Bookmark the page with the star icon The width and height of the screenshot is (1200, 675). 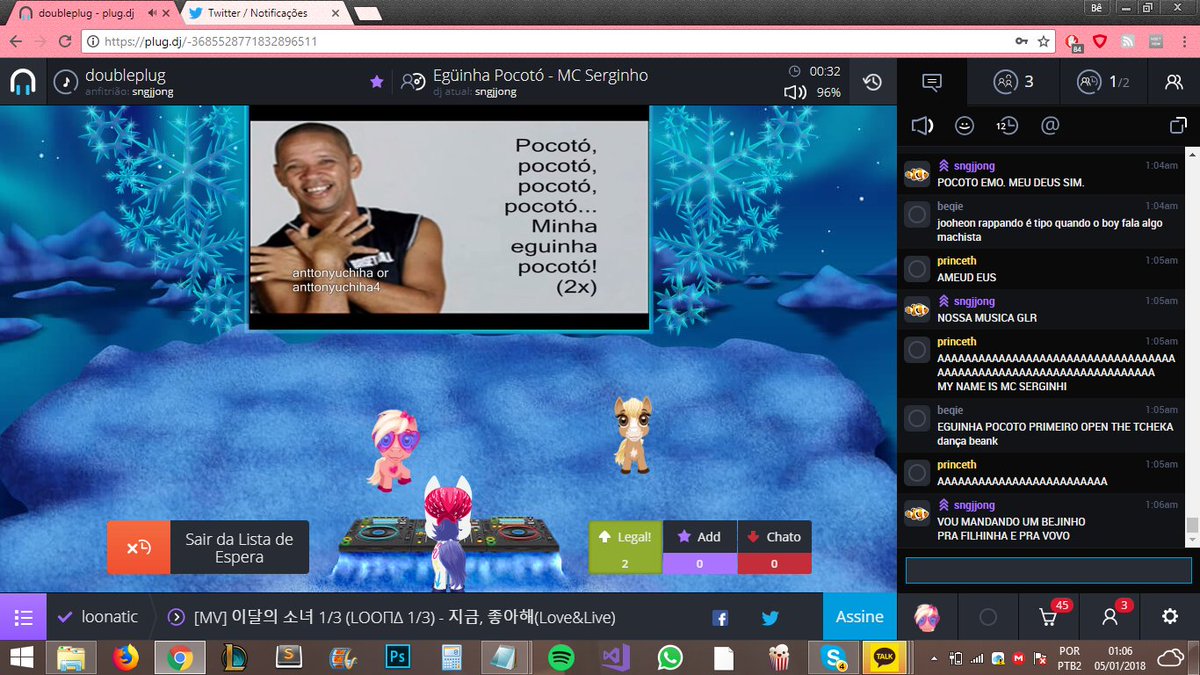point(1043,41)
